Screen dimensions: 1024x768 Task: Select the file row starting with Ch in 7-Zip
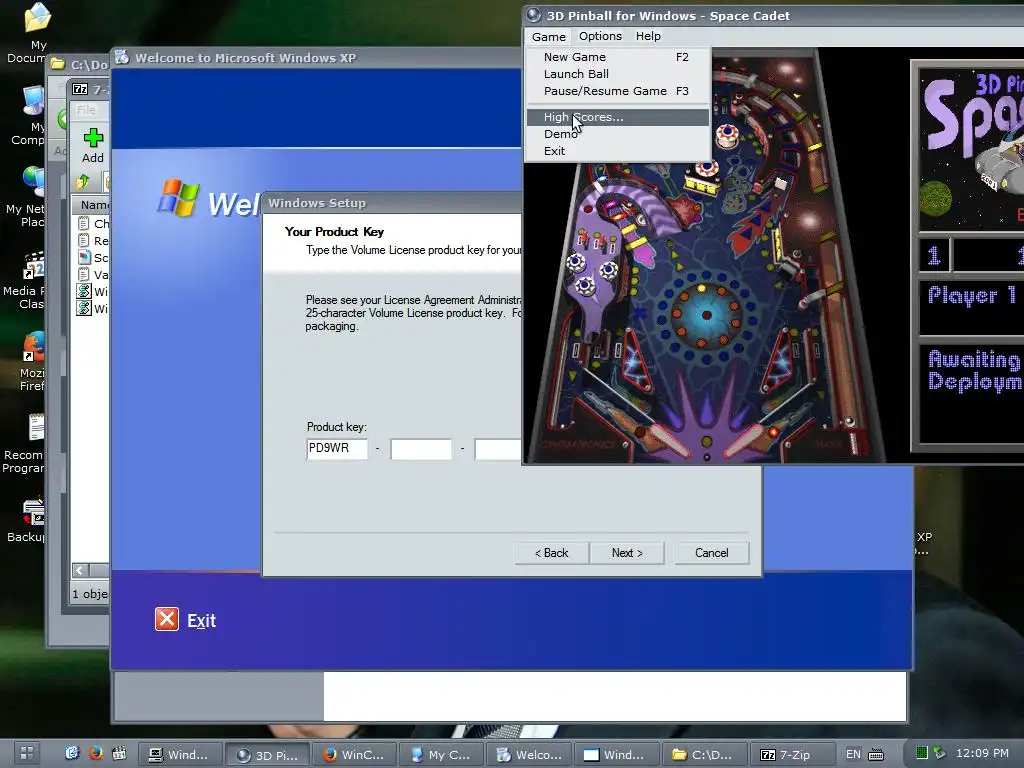93,223
